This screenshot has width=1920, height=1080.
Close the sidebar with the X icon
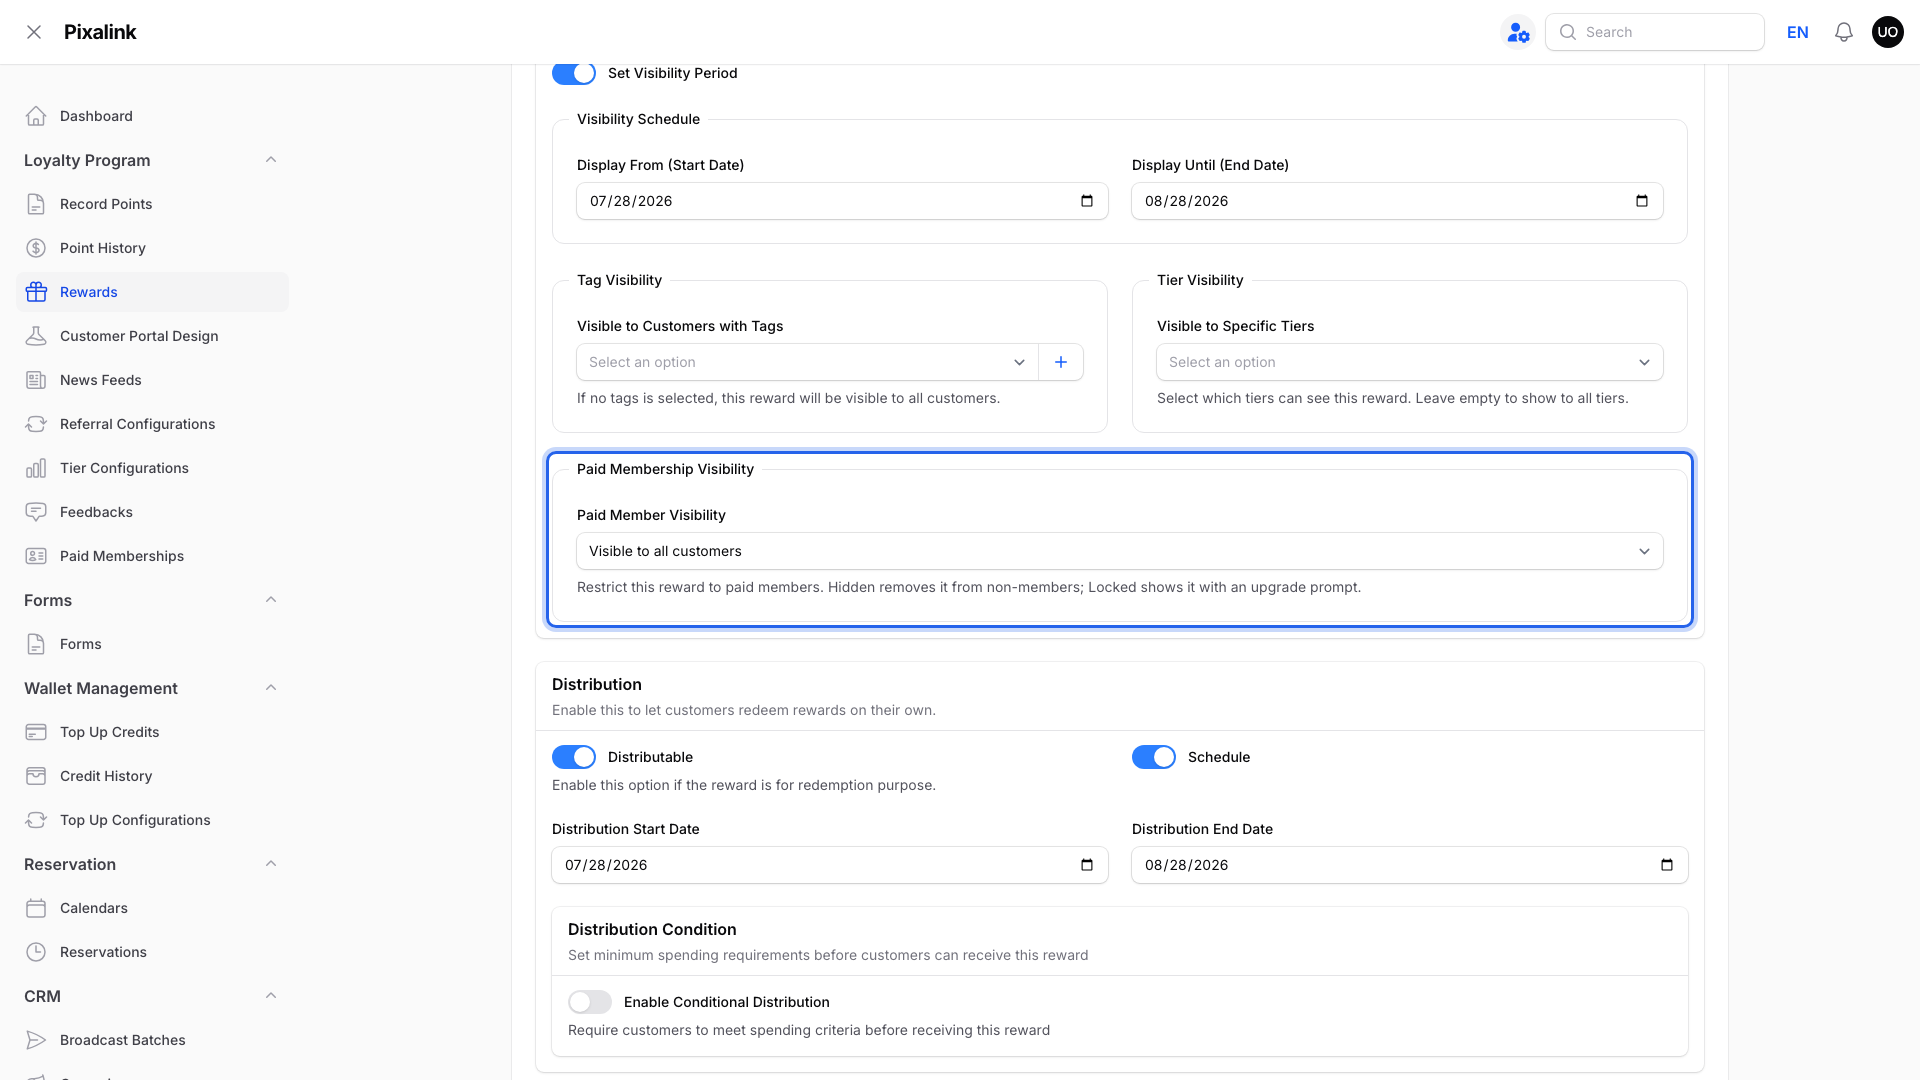(x=34, y=32)
